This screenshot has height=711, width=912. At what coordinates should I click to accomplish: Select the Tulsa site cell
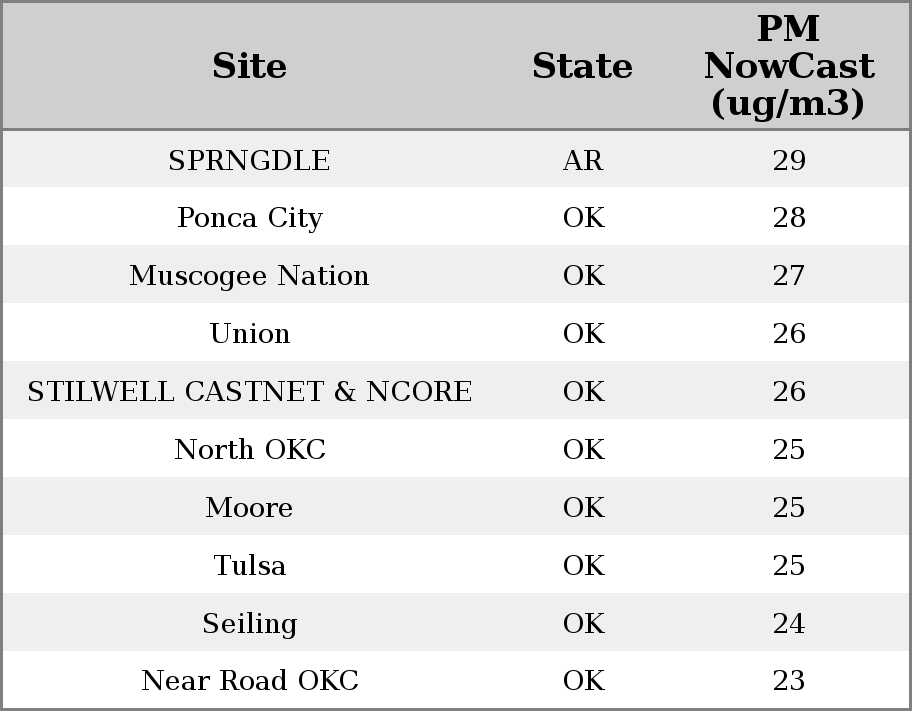[249, 566]
